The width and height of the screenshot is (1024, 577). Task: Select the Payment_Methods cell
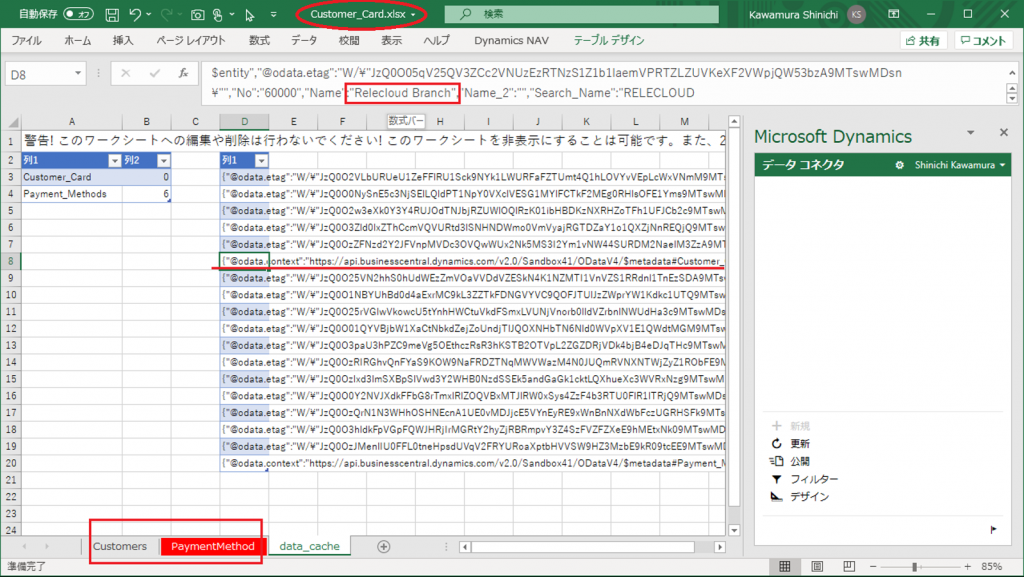[x=72, y=194]
